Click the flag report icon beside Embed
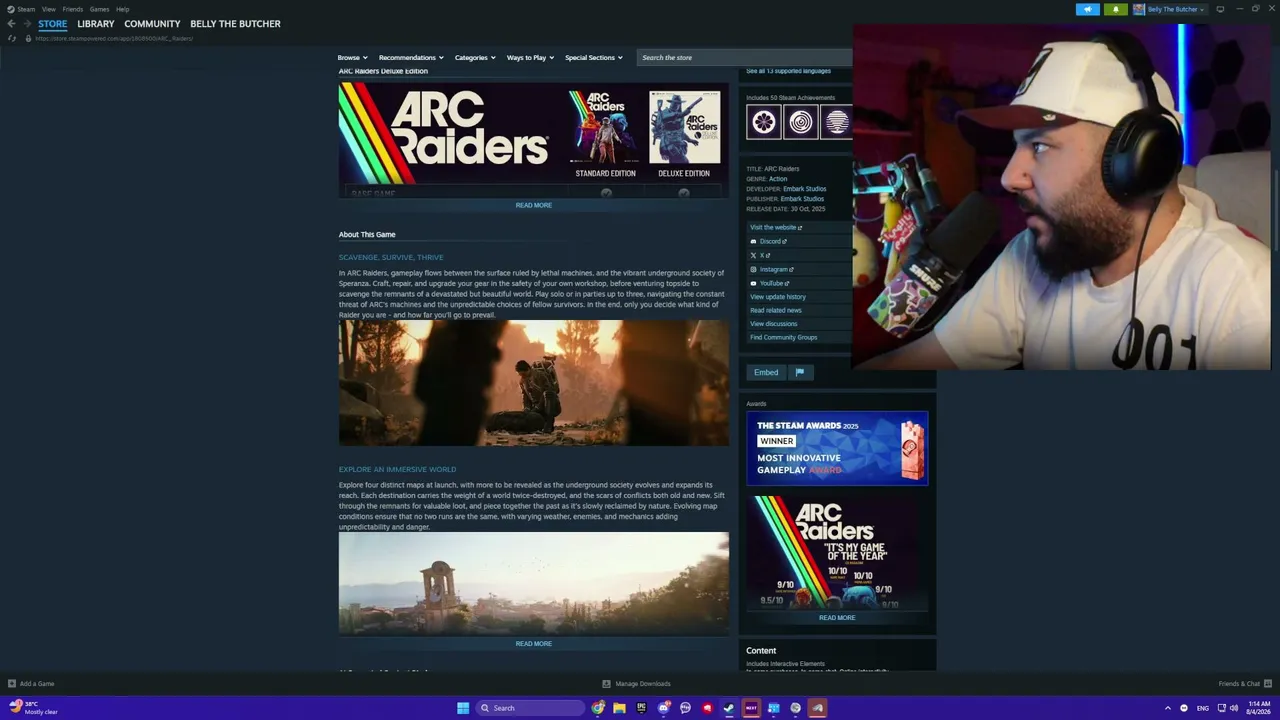 (799, 372)
